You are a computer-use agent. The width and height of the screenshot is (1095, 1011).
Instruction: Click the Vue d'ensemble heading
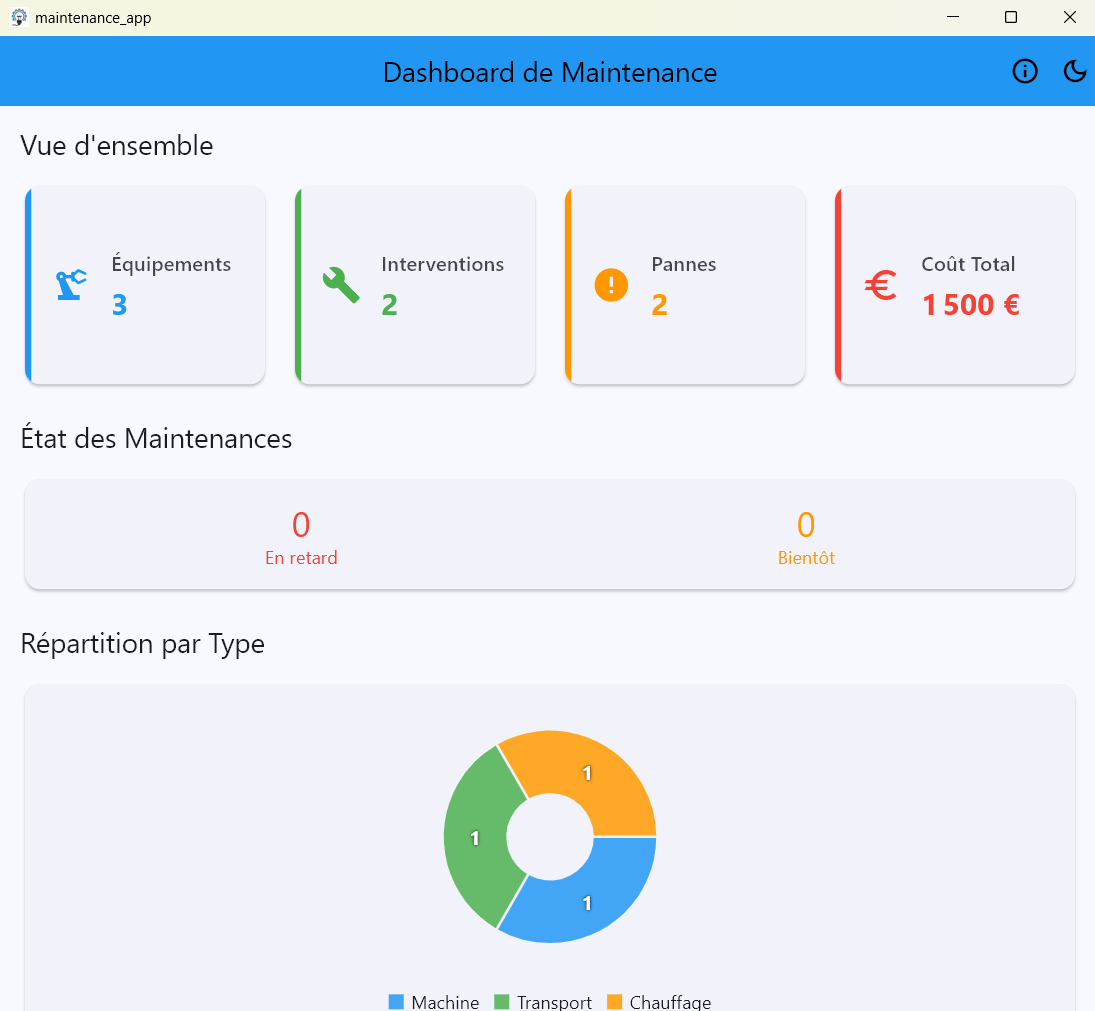[117, 146]
